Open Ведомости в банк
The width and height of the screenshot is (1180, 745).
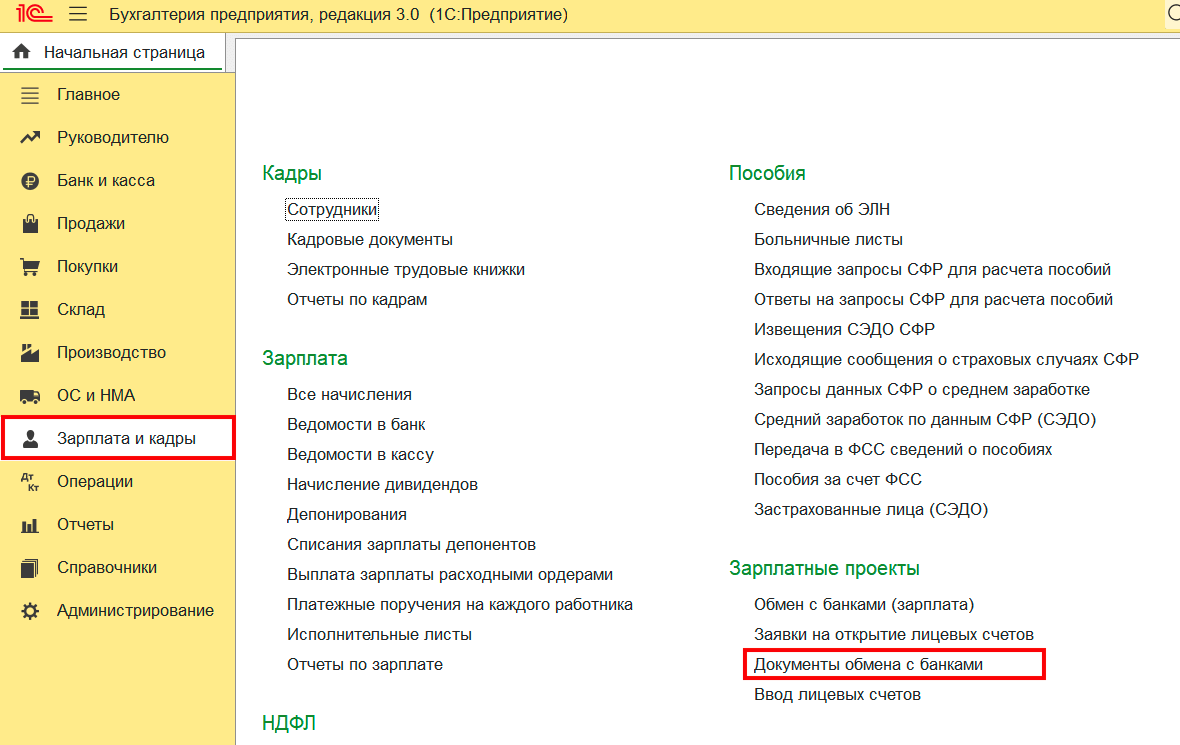[x=356, y=425]
